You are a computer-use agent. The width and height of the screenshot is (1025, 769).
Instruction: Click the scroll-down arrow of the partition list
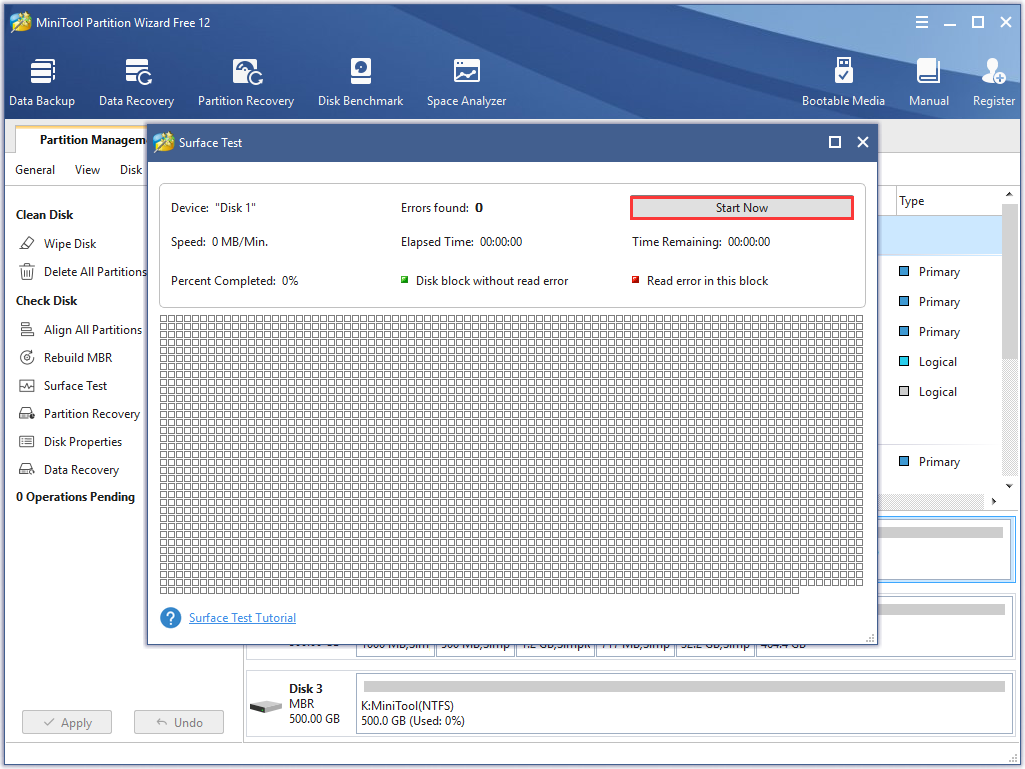pyautogui.click(x=1009, y=486)
